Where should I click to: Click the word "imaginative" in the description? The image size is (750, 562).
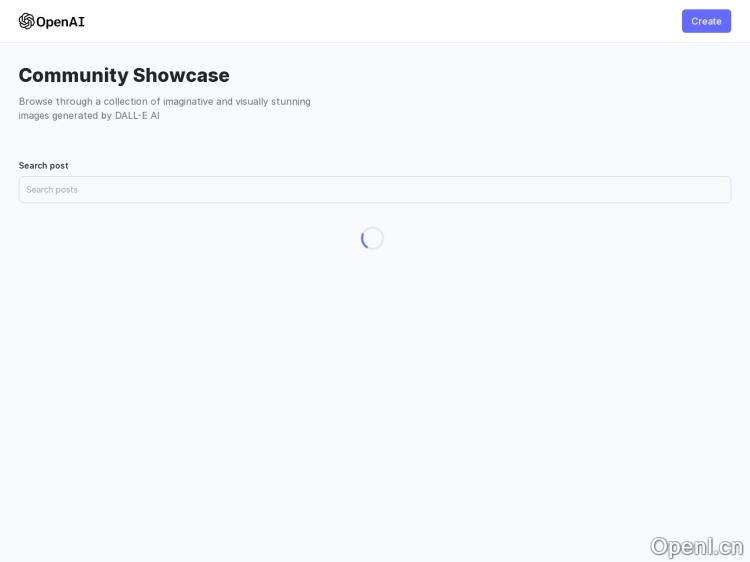click(x=188, y=101)
